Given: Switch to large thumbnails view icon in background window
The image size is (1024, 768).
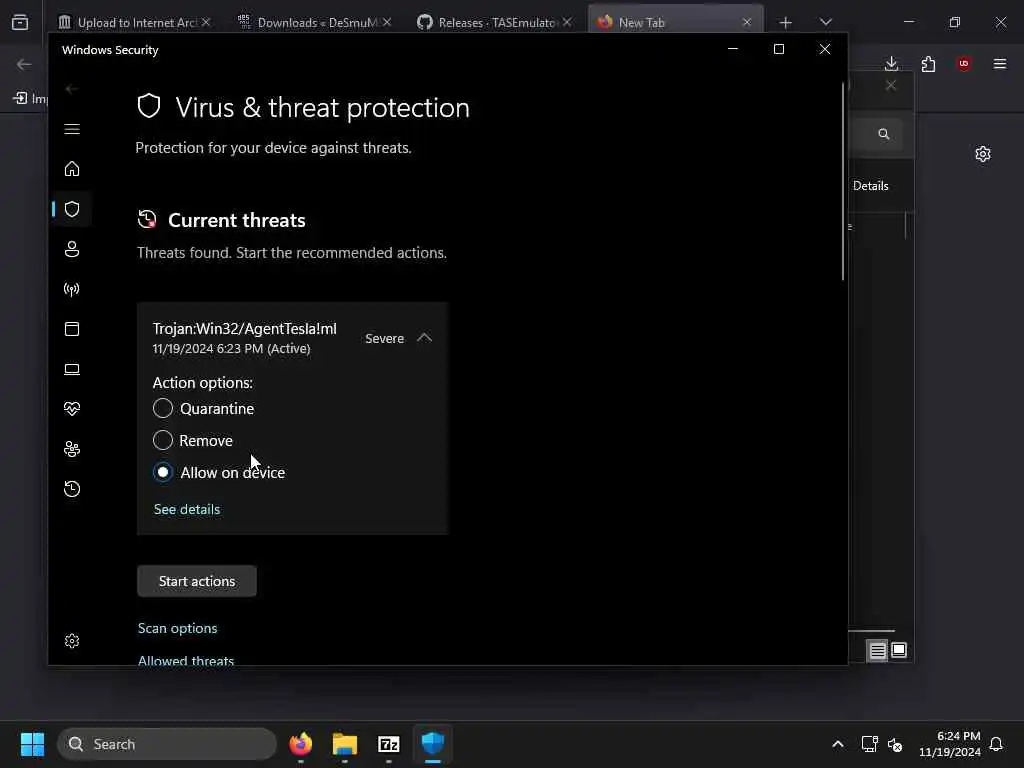Looking at the screenshot, I should click(x=899, y=650).
